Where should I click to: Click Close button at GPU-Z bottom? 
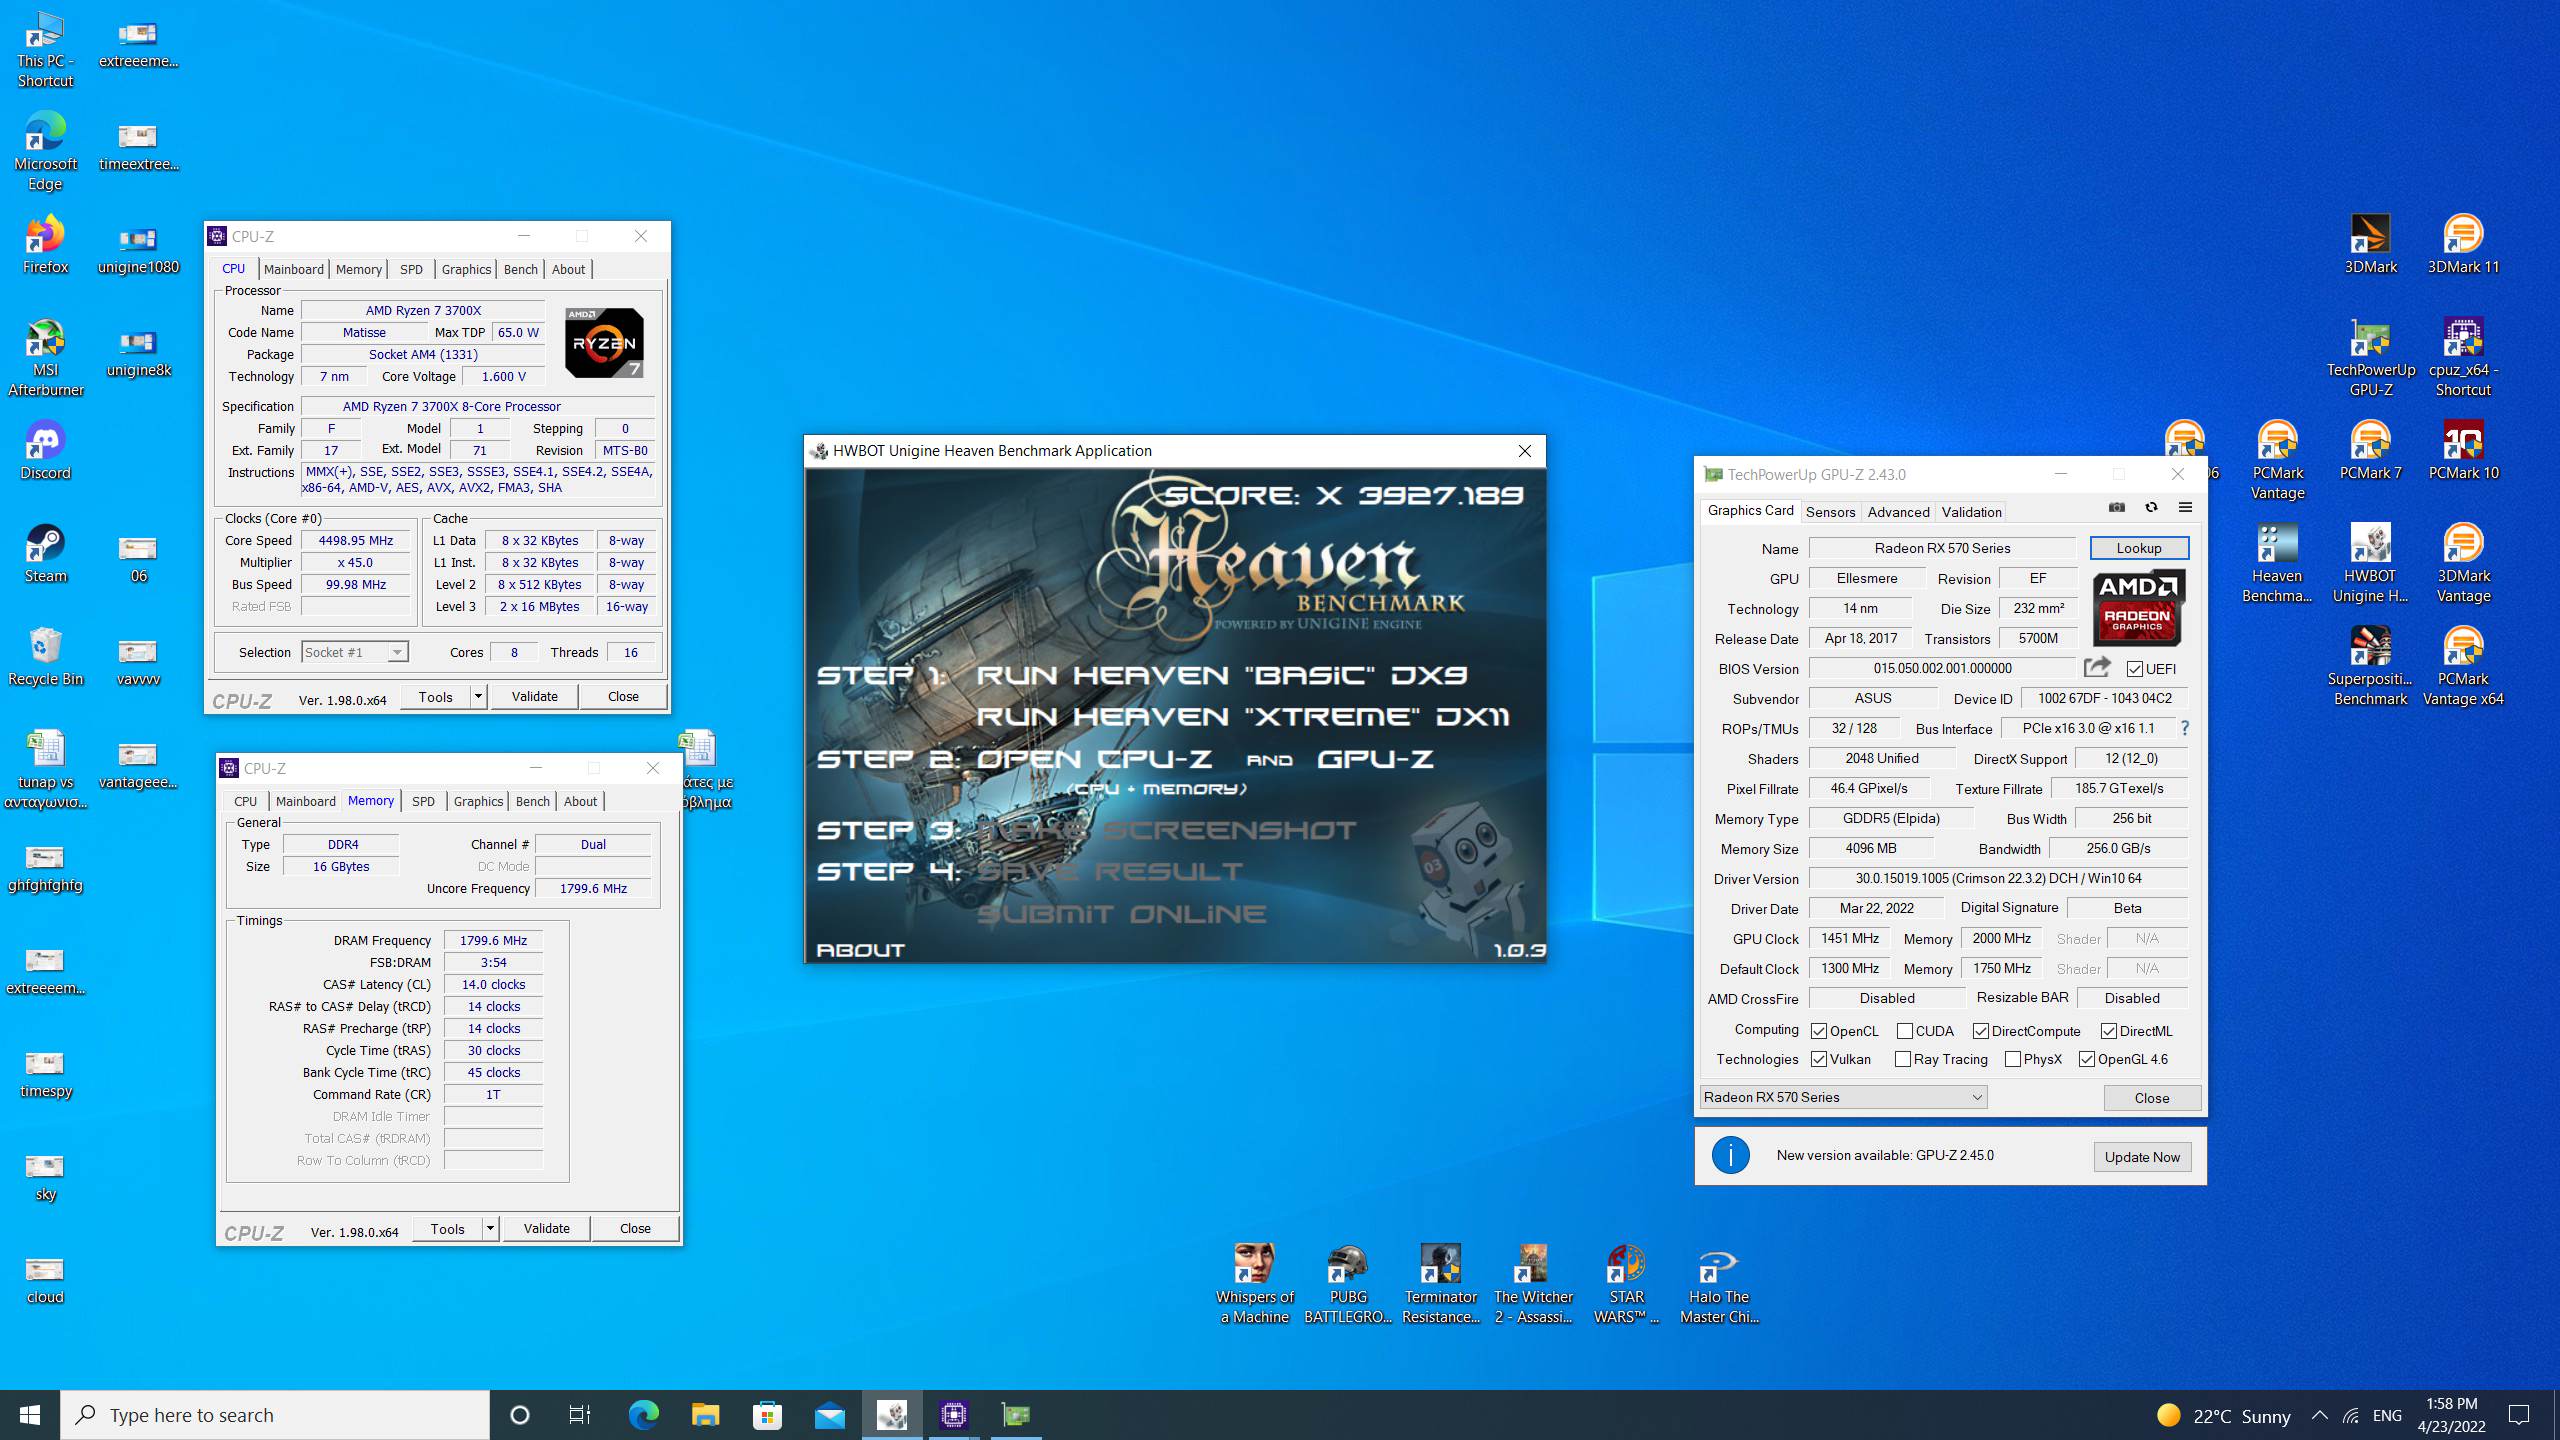pyautogui.click(x=2152, y=1097)
